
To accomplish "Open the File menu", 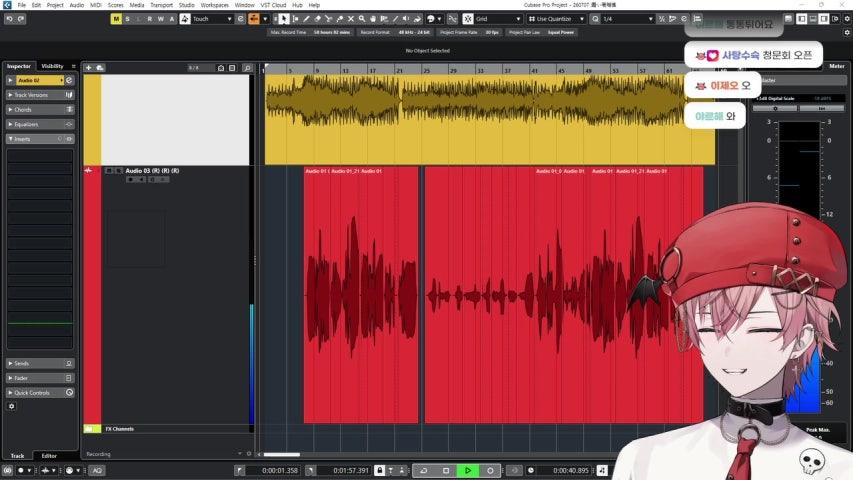I will pyautogui.click(x=22, y=5).
